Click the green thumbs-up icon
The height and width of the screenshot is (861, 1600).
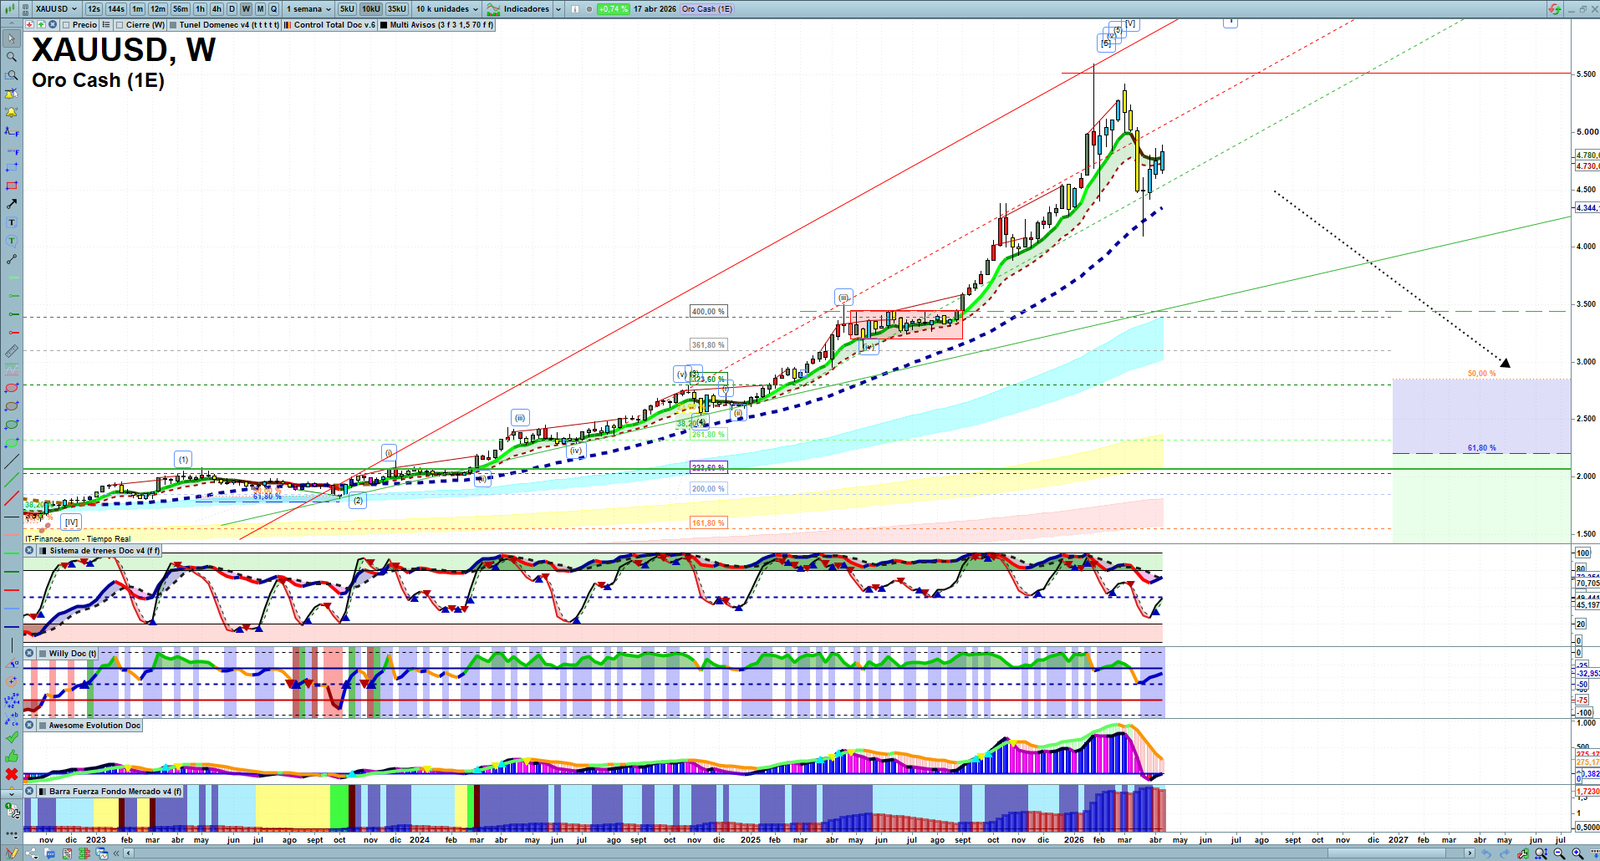click(x=11, y=756)
